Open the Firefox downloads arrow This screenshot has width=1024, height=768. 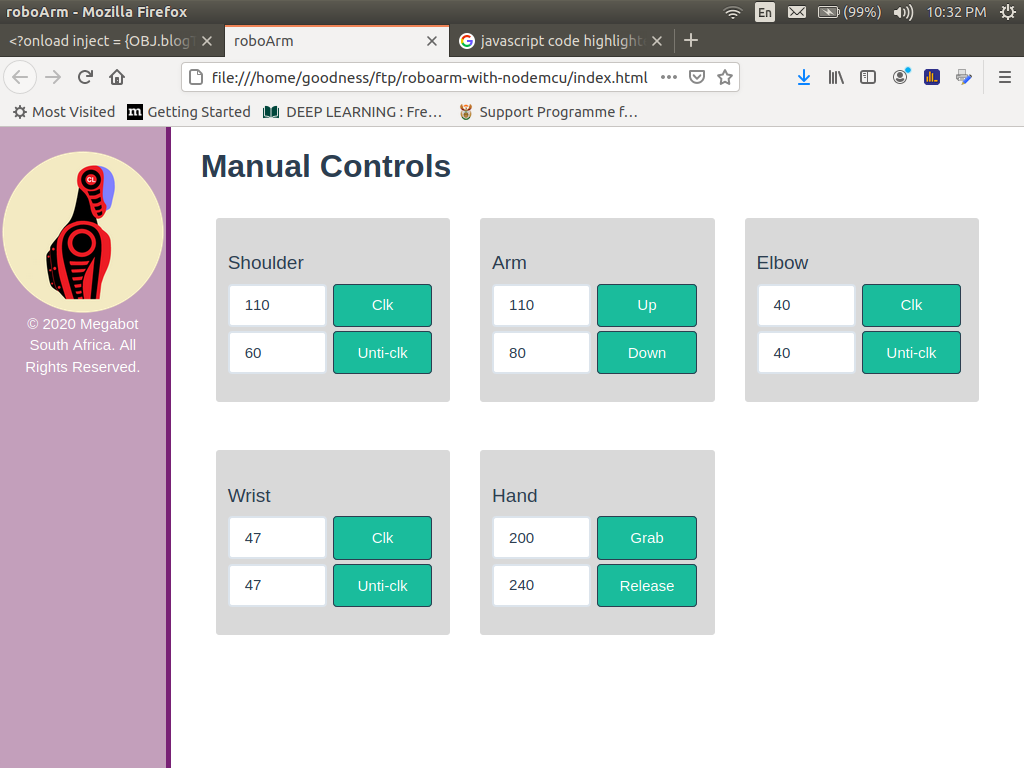click(x=804, y=77)
